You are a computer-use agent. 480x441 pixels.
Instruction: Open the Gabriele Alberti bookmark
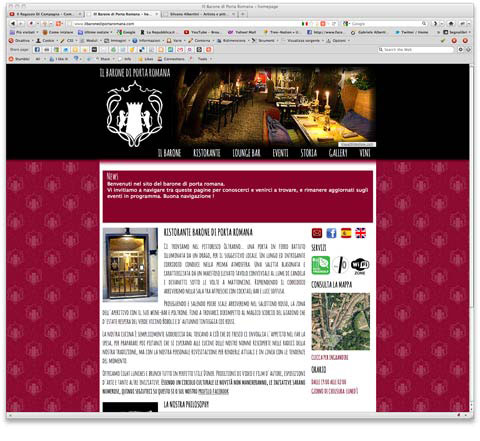pos(369,32)
